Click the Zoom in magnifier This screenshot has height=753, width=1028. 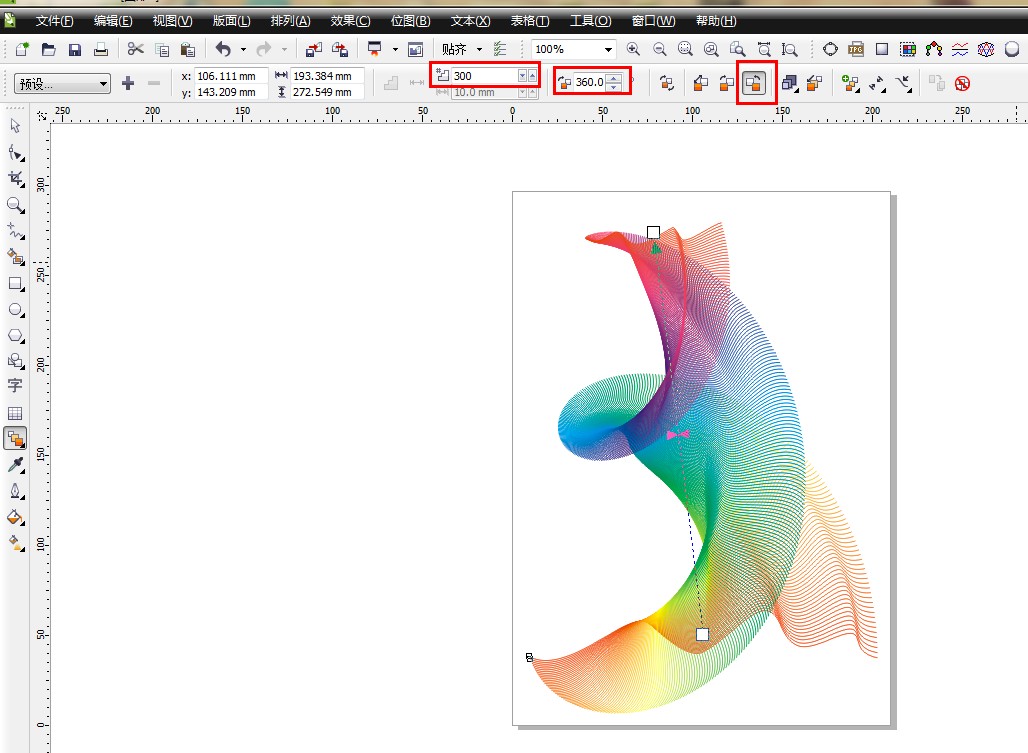[633, 49]
